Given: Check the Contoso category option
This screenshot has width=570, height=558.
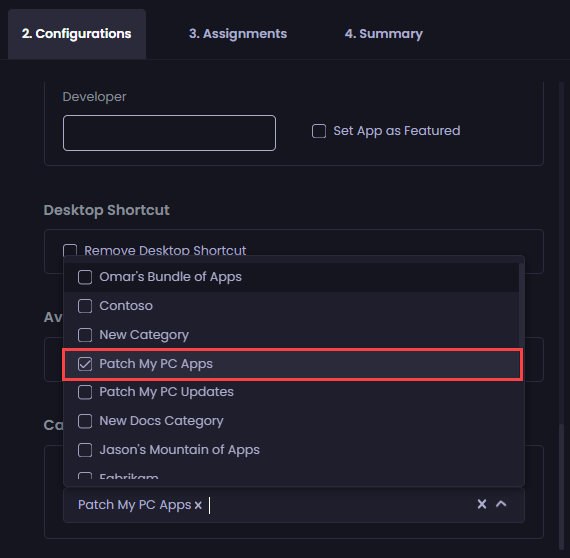Looking at the screenshot, I should coord(85,306).
